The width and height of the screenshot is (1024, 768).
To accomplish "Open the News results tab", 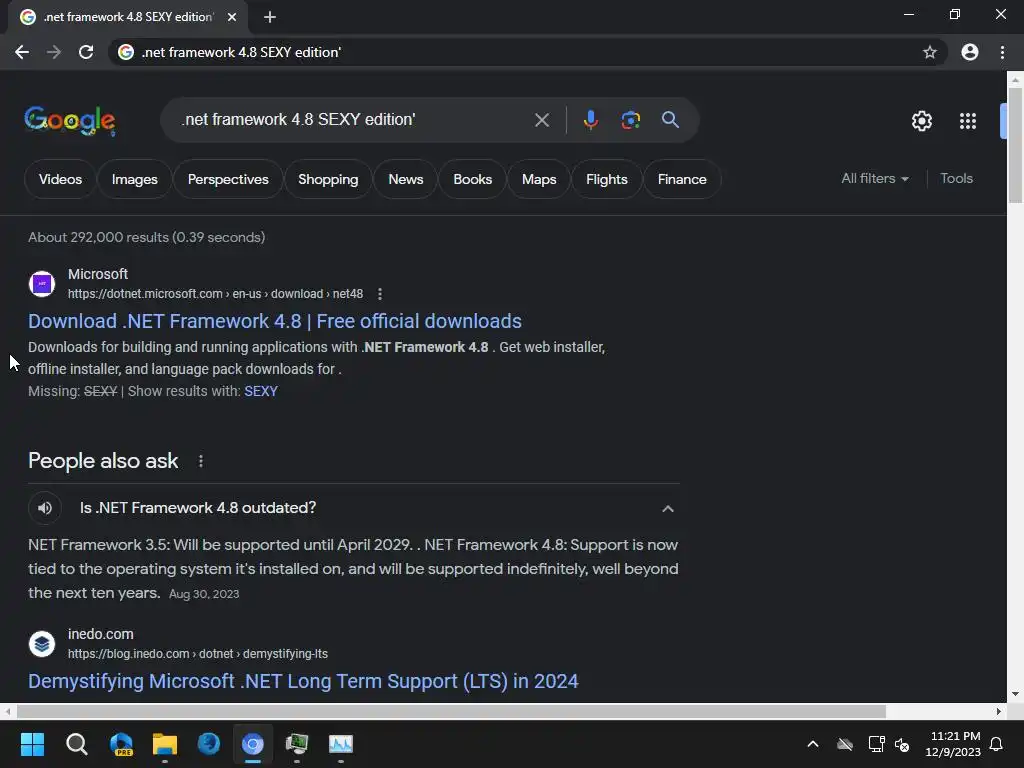I will tap(406, 179).
